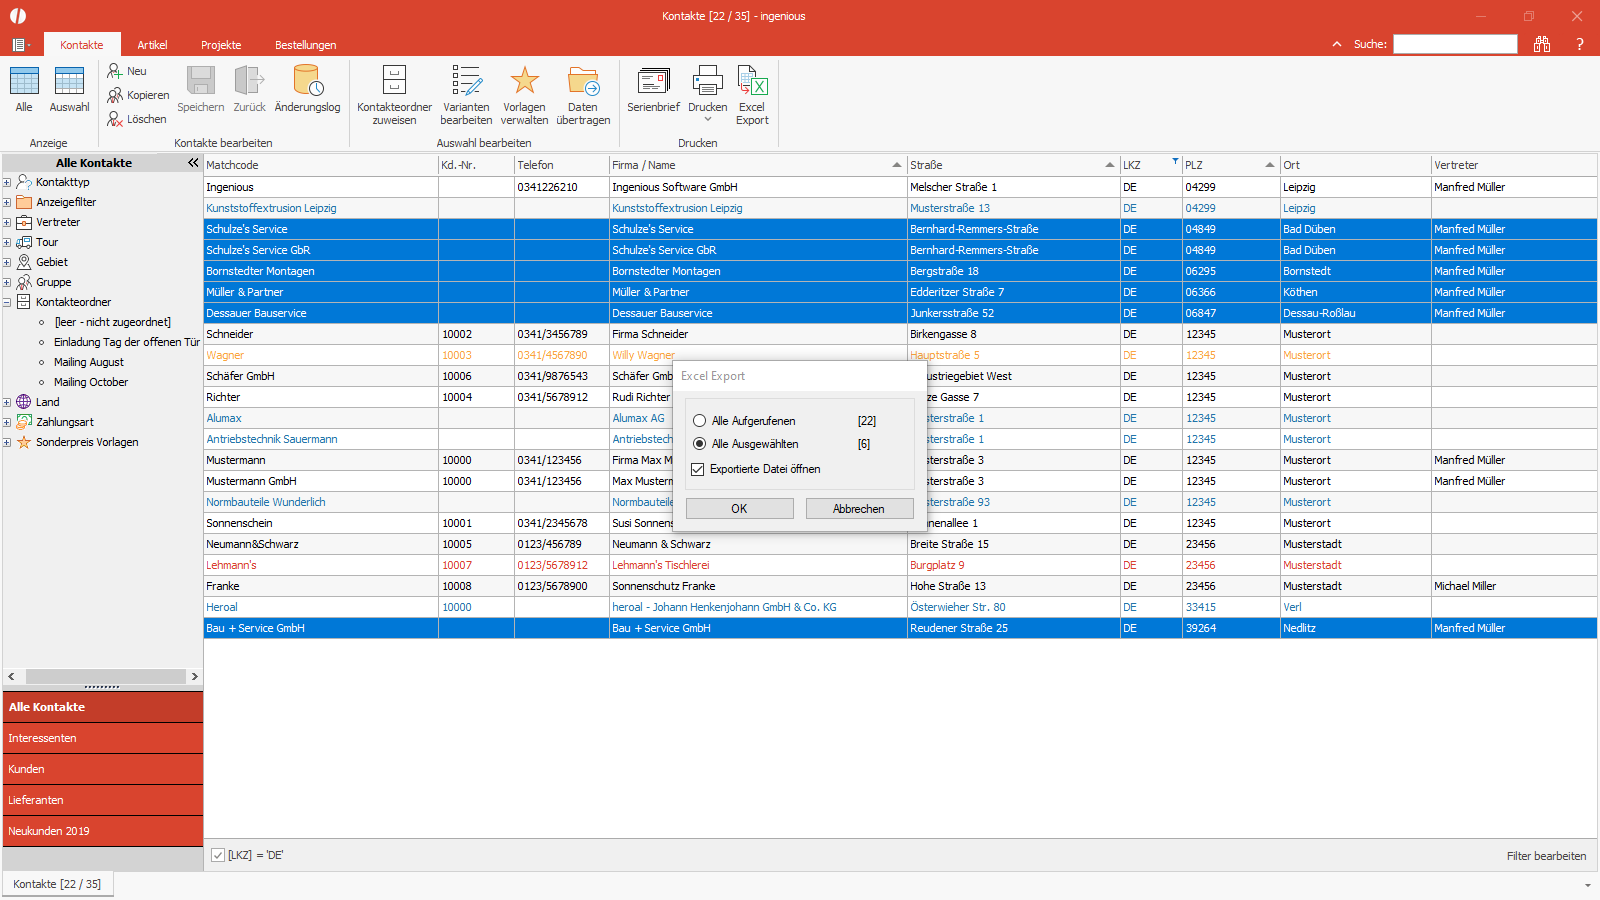This screenshot has height=900, width=1600.
Task: Click the Zurück icon
Action: [249, 81]
